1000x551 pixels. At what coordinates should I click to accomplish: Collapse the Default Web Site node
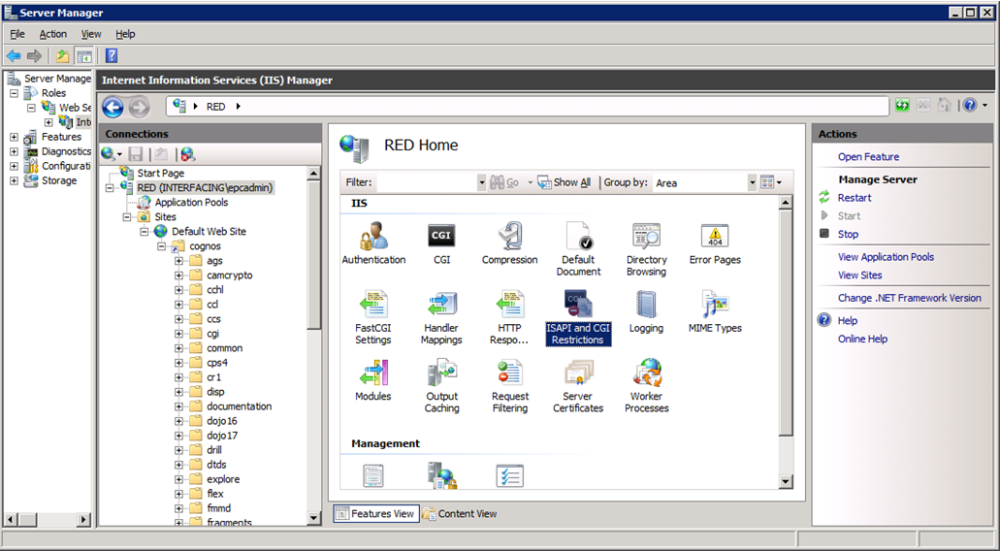[143, 231]
